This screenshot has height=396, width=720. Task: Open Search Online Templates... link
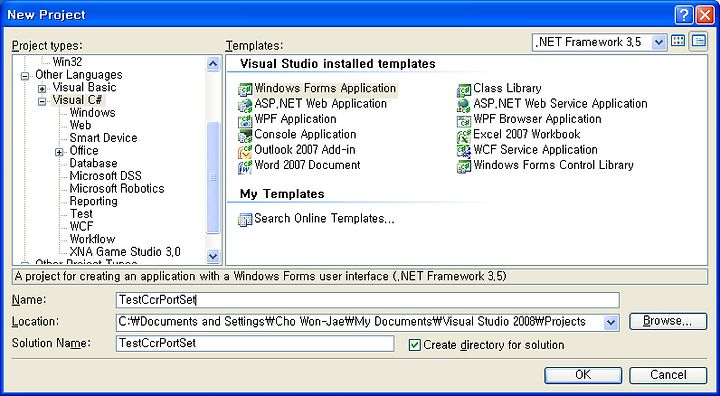tap(324, 219)
